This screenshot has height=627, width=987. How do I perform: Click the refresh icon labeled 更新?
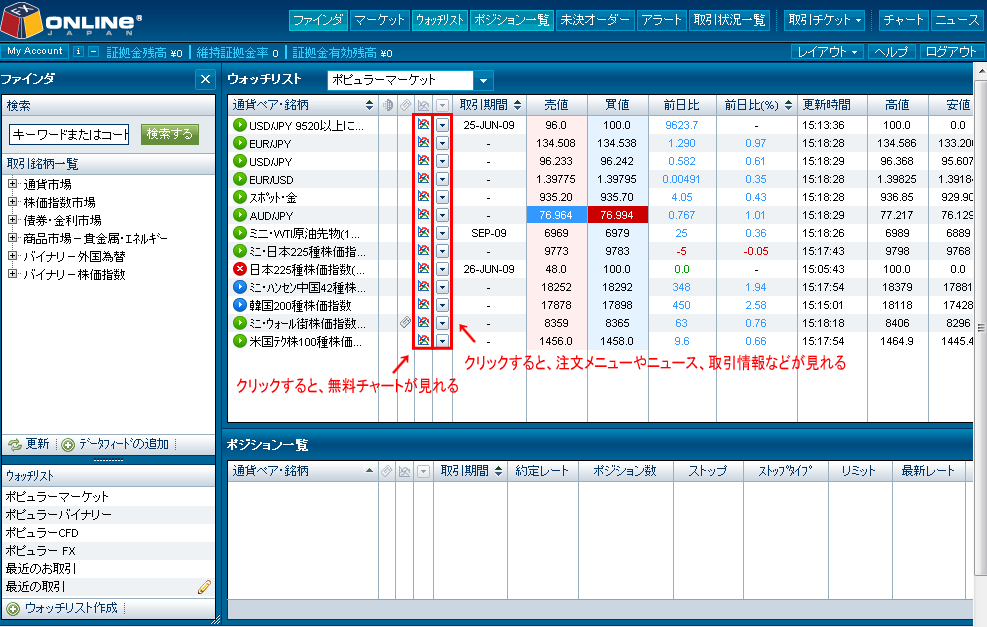tap(15, 444)
